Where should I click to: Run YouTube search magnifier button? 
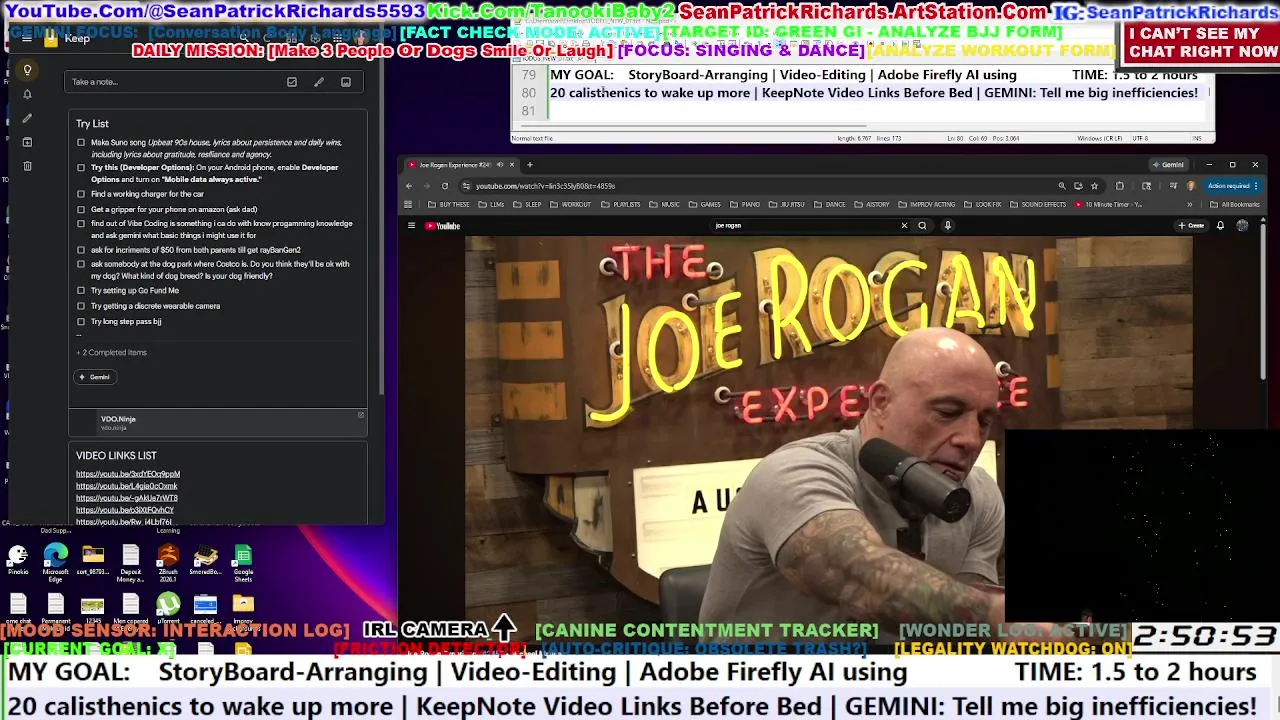pos(922,226)
